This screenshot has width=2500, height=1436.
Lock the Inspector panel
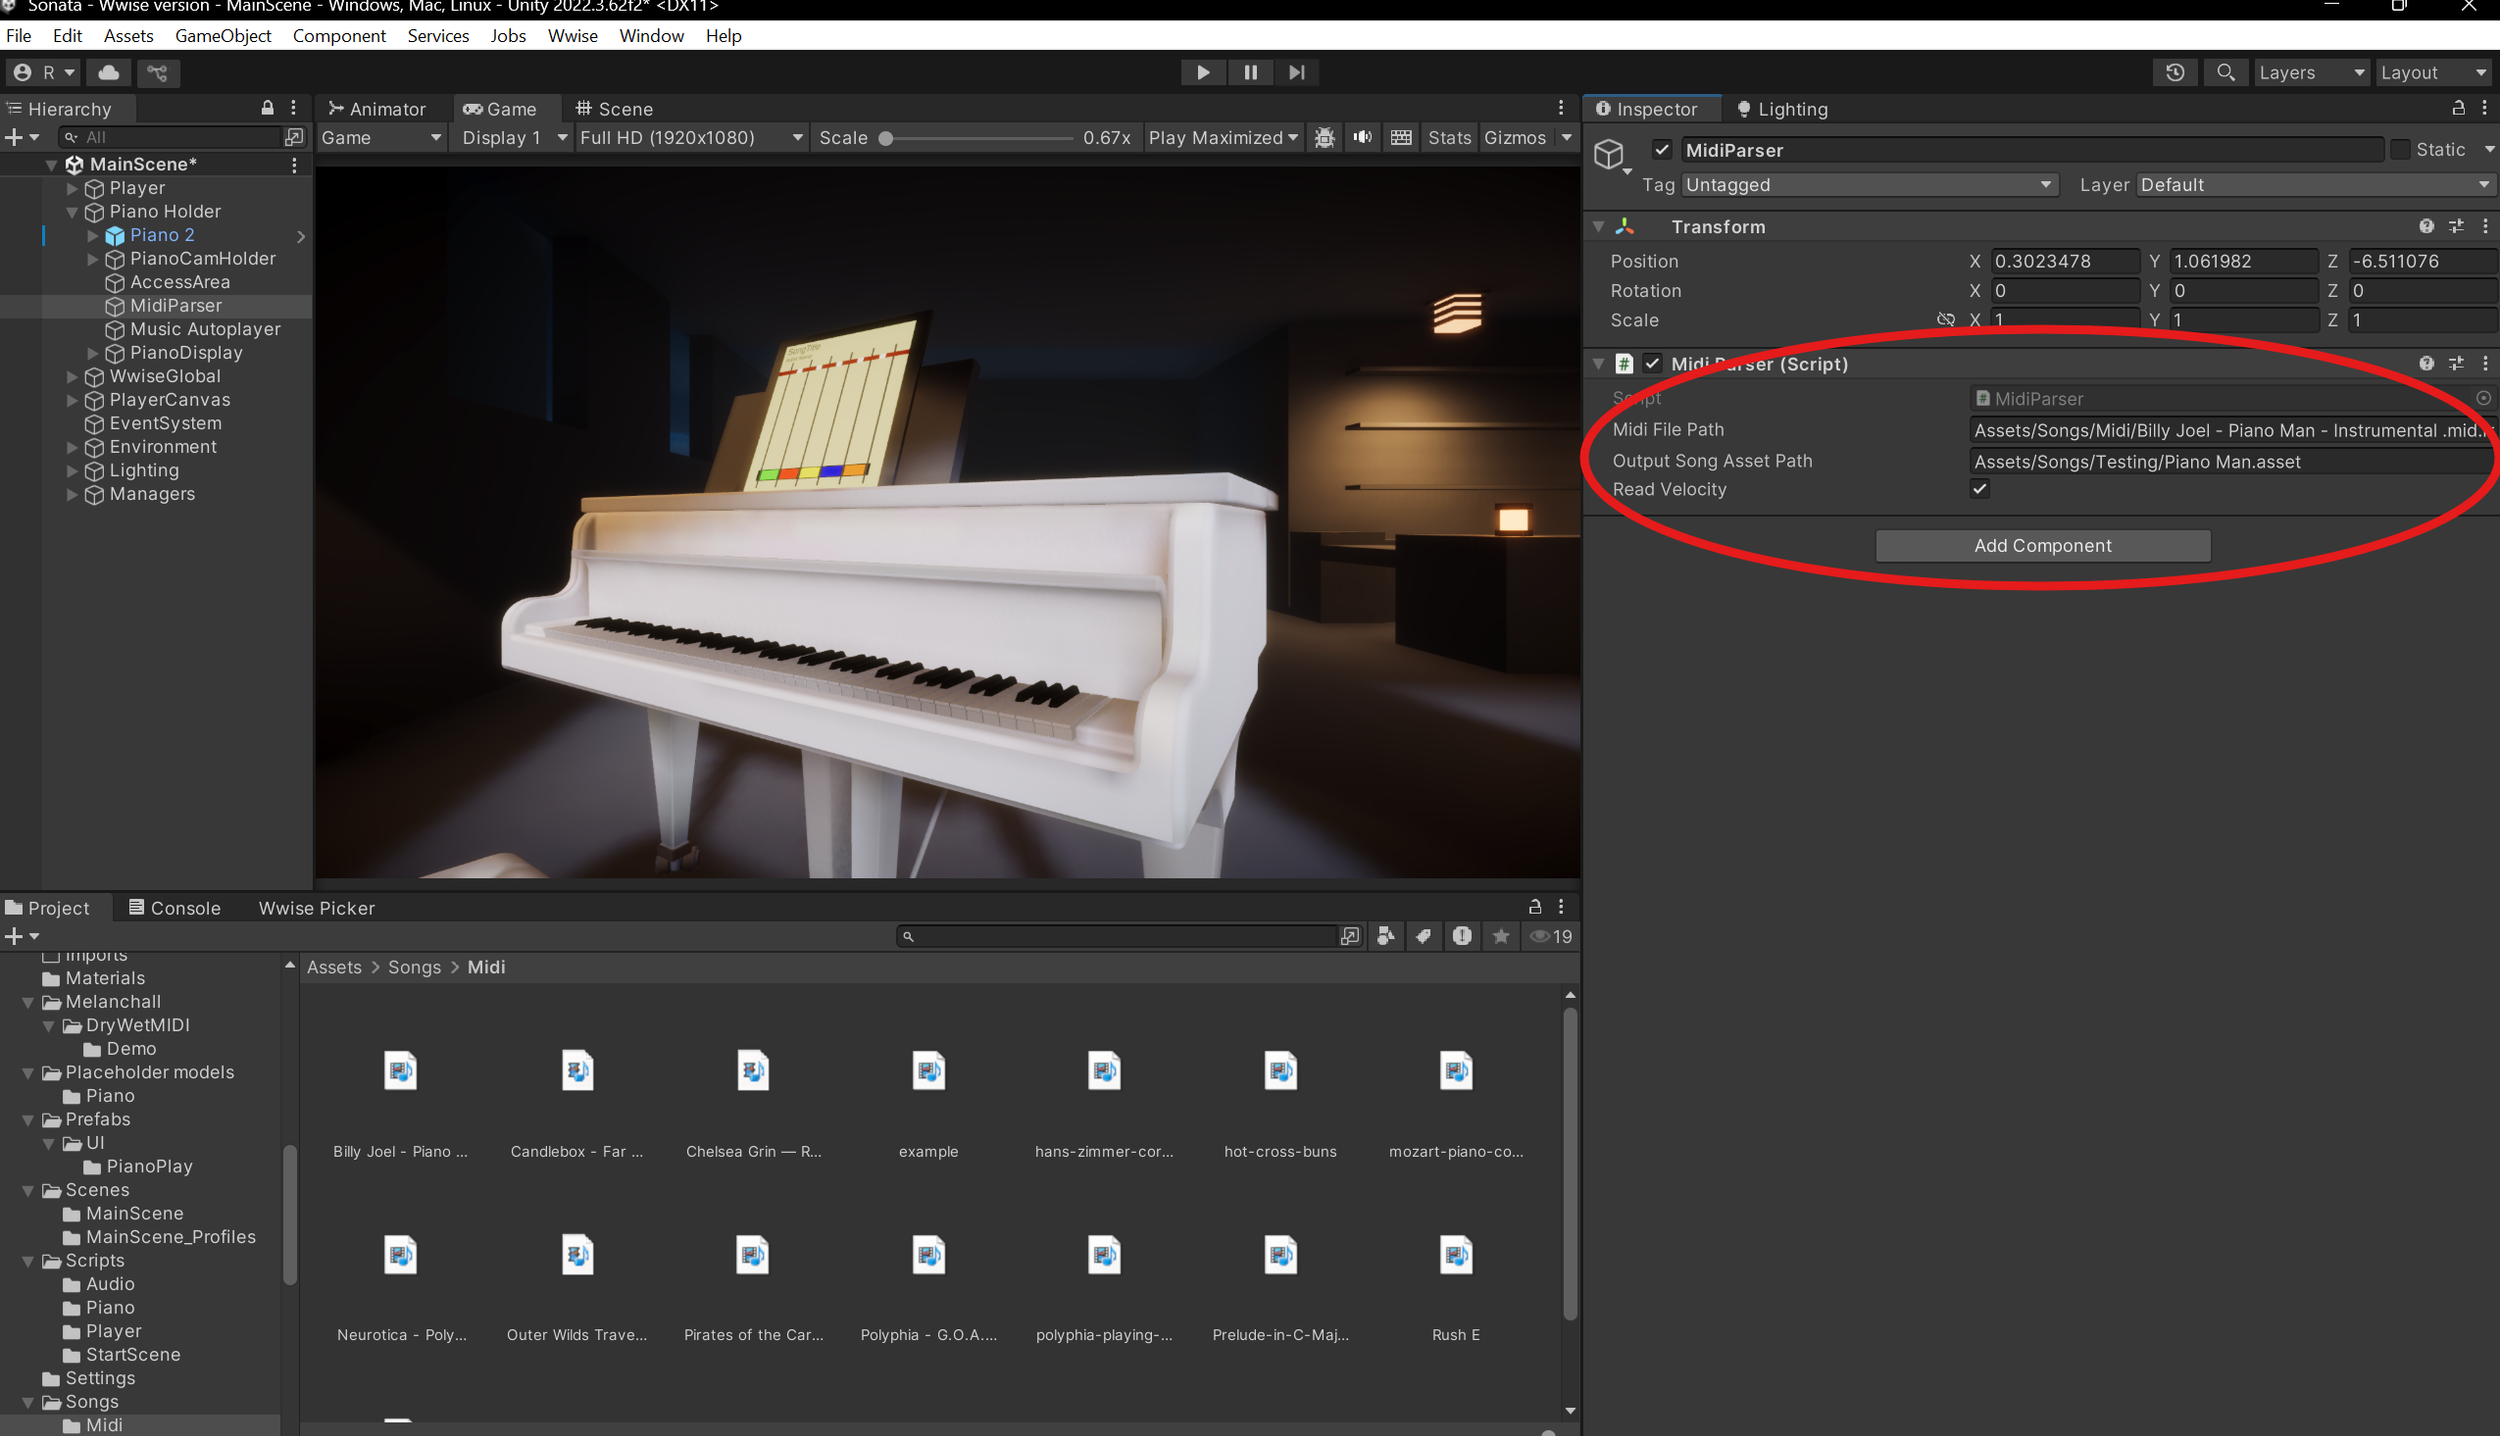(x=2458, y=107)
